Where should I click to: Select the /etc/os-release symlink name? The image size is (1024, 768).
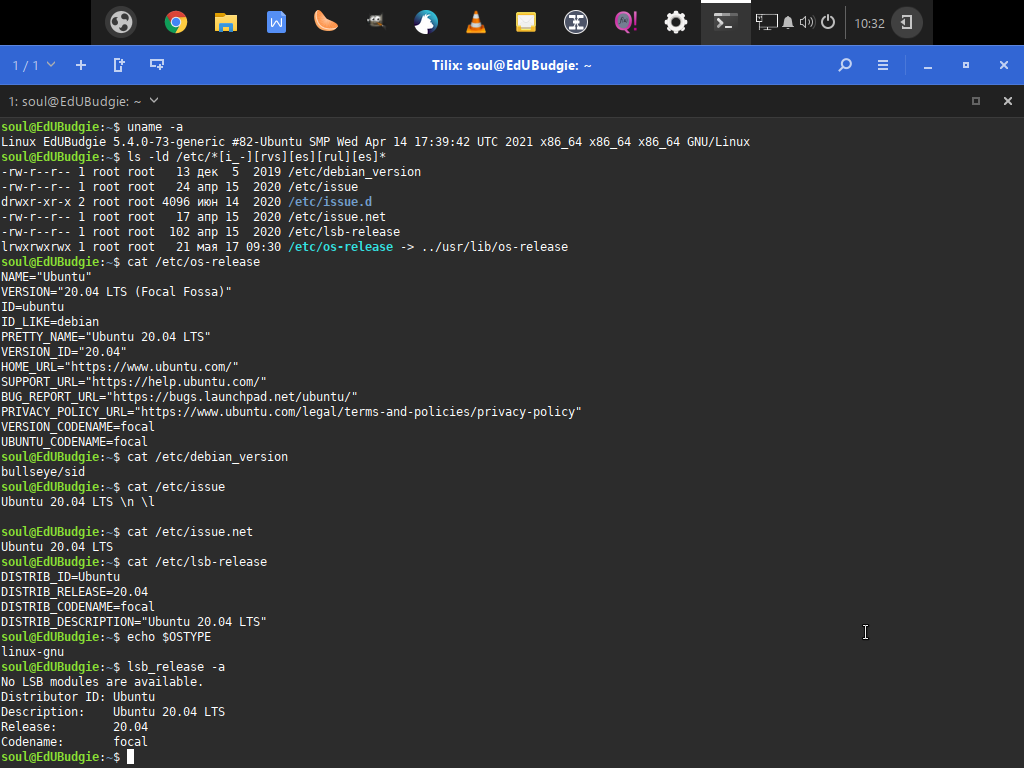point(340,247)
